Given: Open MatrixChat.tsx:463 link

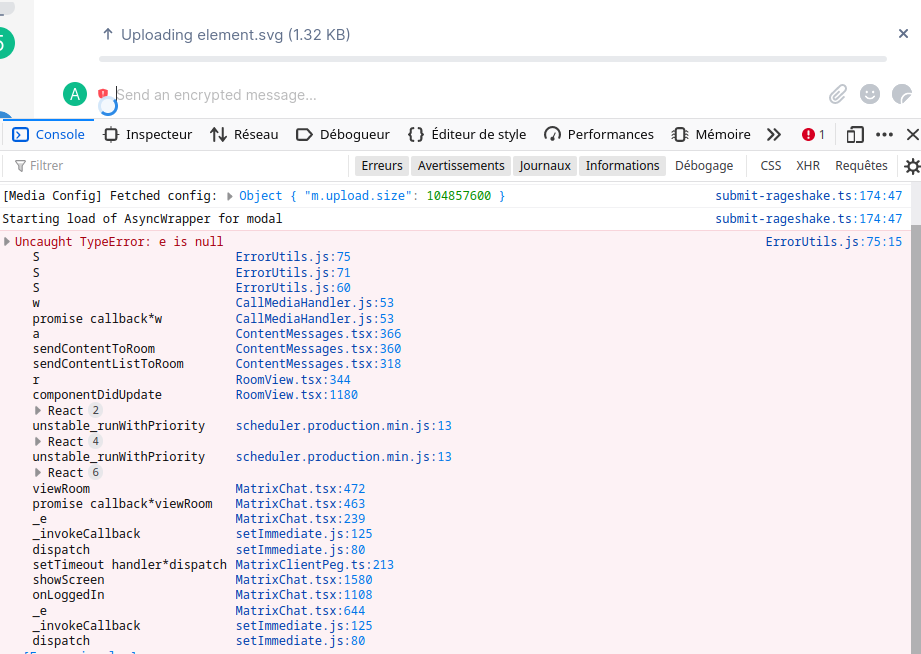Looking at the screenshot, I should coord(300,504).
